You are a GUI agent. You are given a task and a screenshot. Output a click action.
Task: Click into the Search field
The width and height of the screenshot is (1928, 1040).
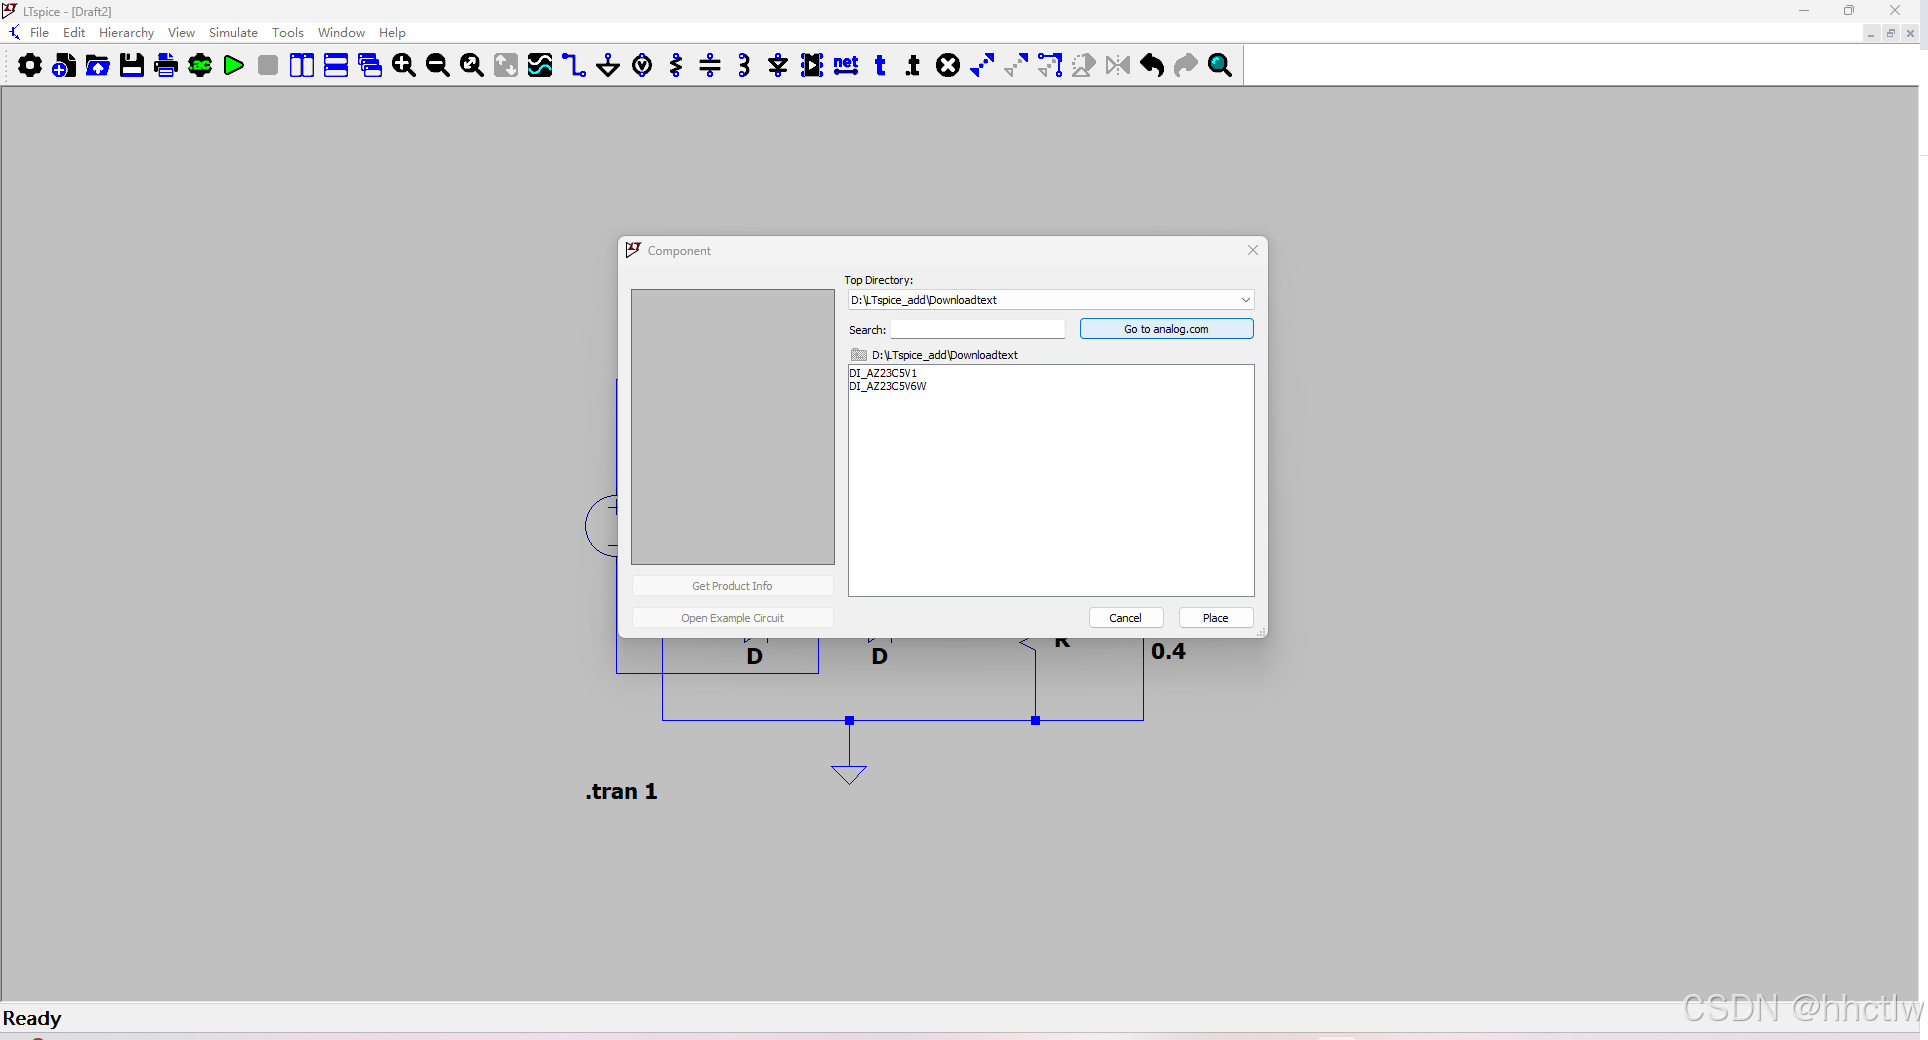(978, 329)
